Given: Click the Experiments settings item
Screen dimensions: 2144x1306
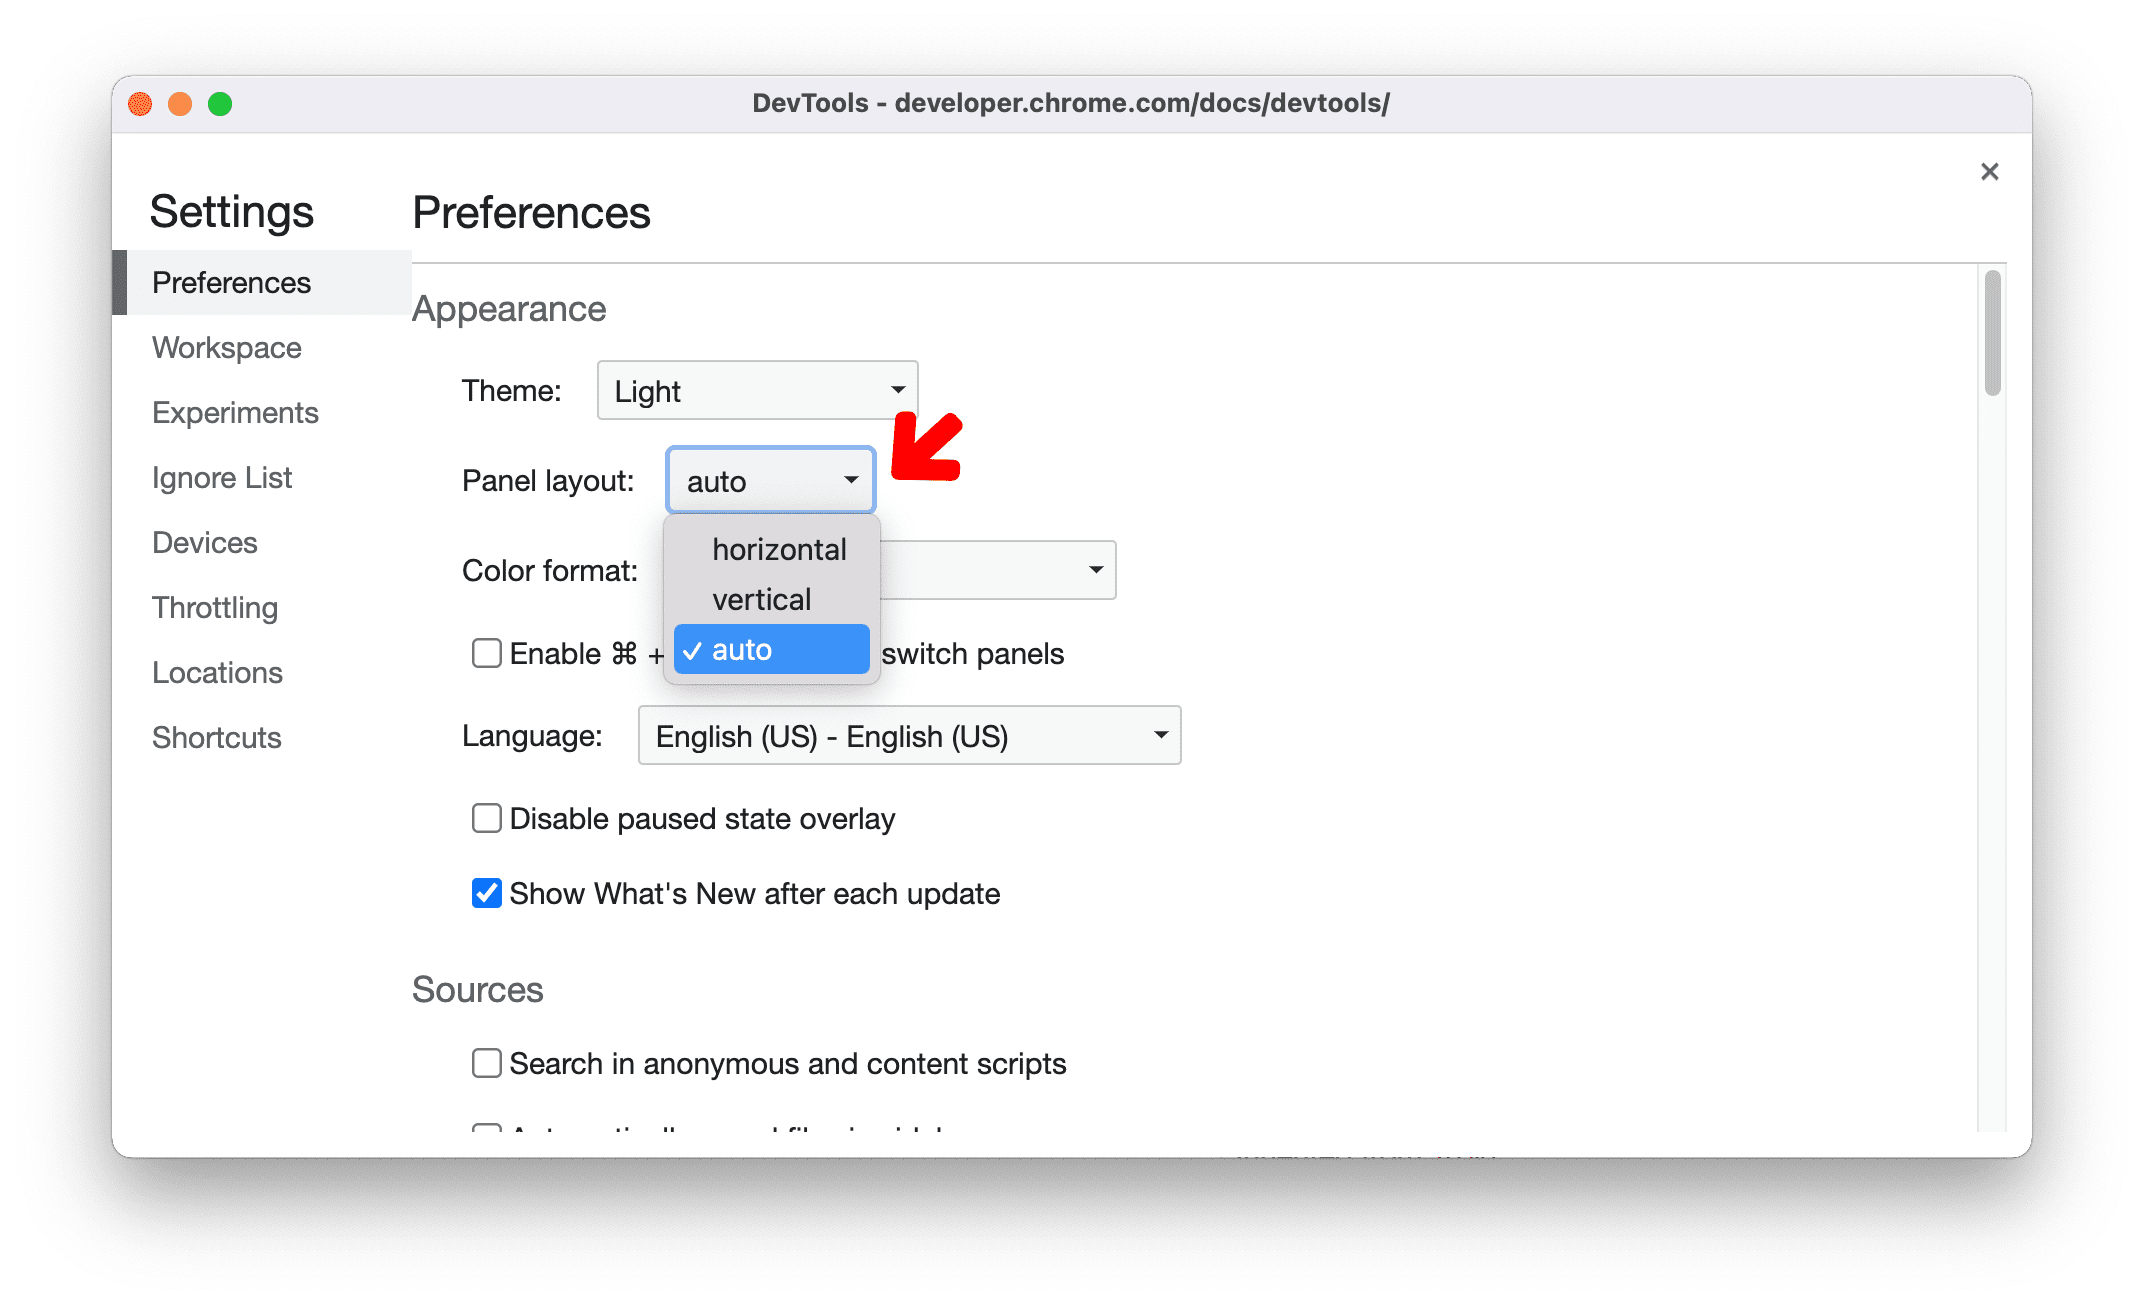Looking at the screenshot, I should click(236, 410).
